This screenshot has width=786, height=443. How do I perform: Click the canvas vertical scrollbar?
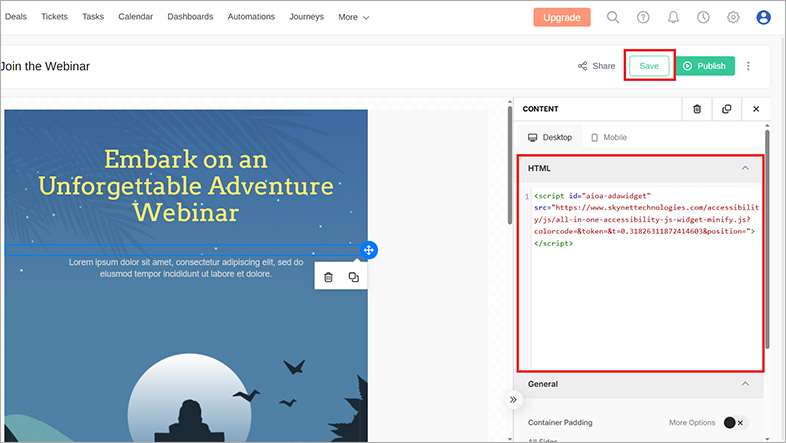[x=510, y=165]
